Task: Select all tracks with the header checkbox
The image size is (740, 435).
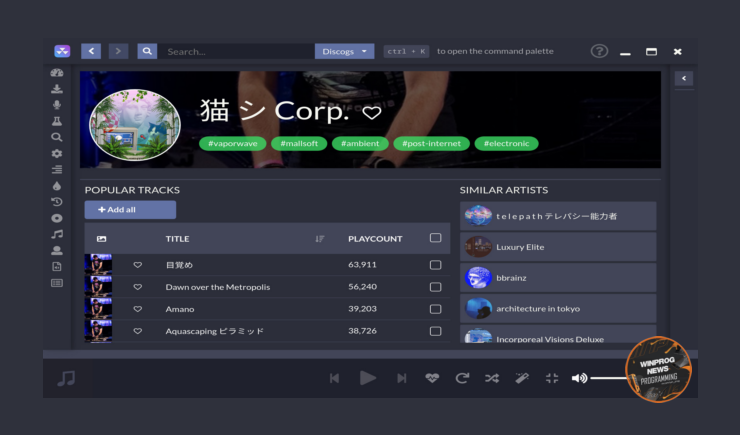Action: point(435,238)
